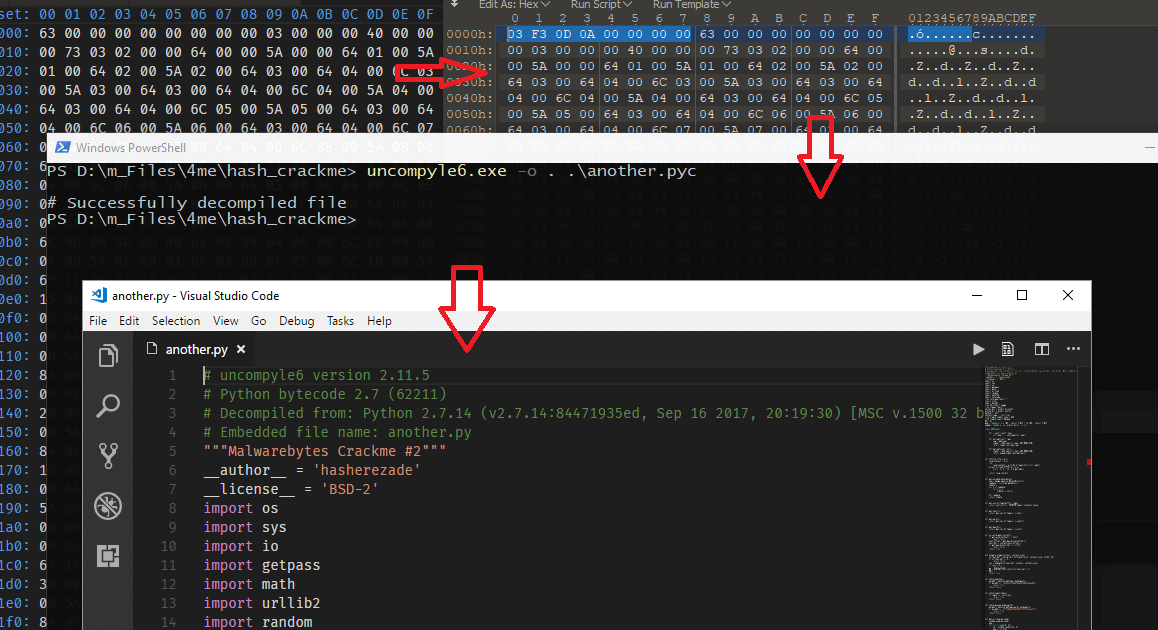
Task: Click the '# Successfully decompiled file' line
Action: point(196,202)
